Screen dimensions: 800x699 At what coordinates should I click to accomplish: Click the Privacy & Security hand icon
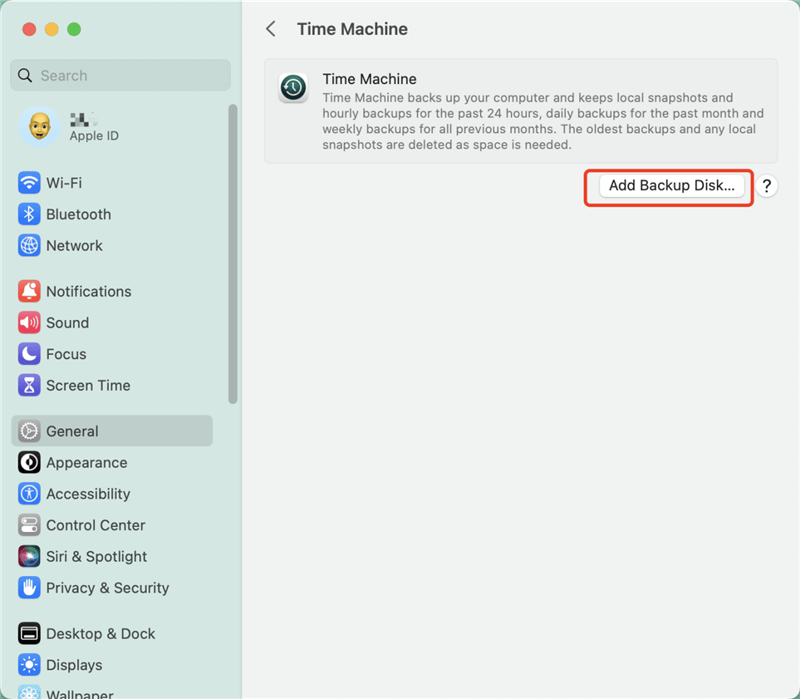point(27,588)
